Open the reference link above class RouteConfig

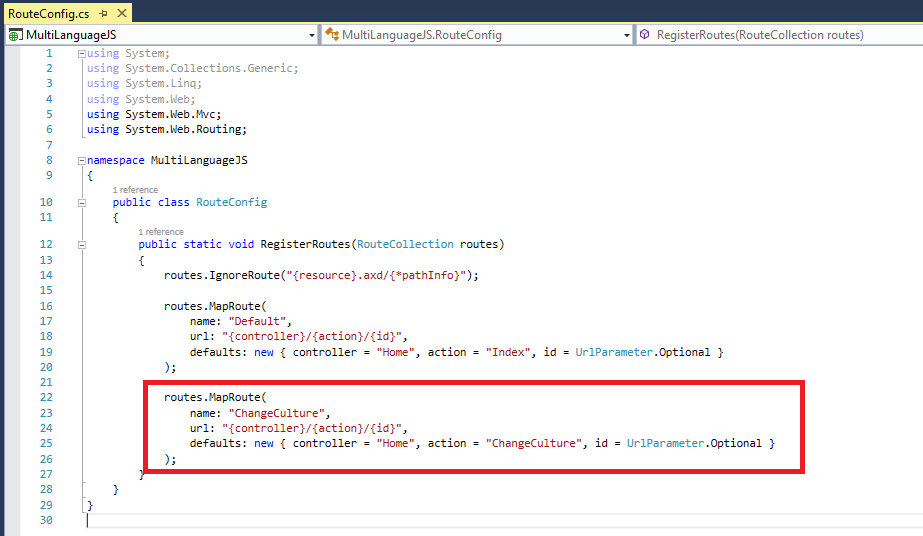pyautogui.click(x=134, y=189)
